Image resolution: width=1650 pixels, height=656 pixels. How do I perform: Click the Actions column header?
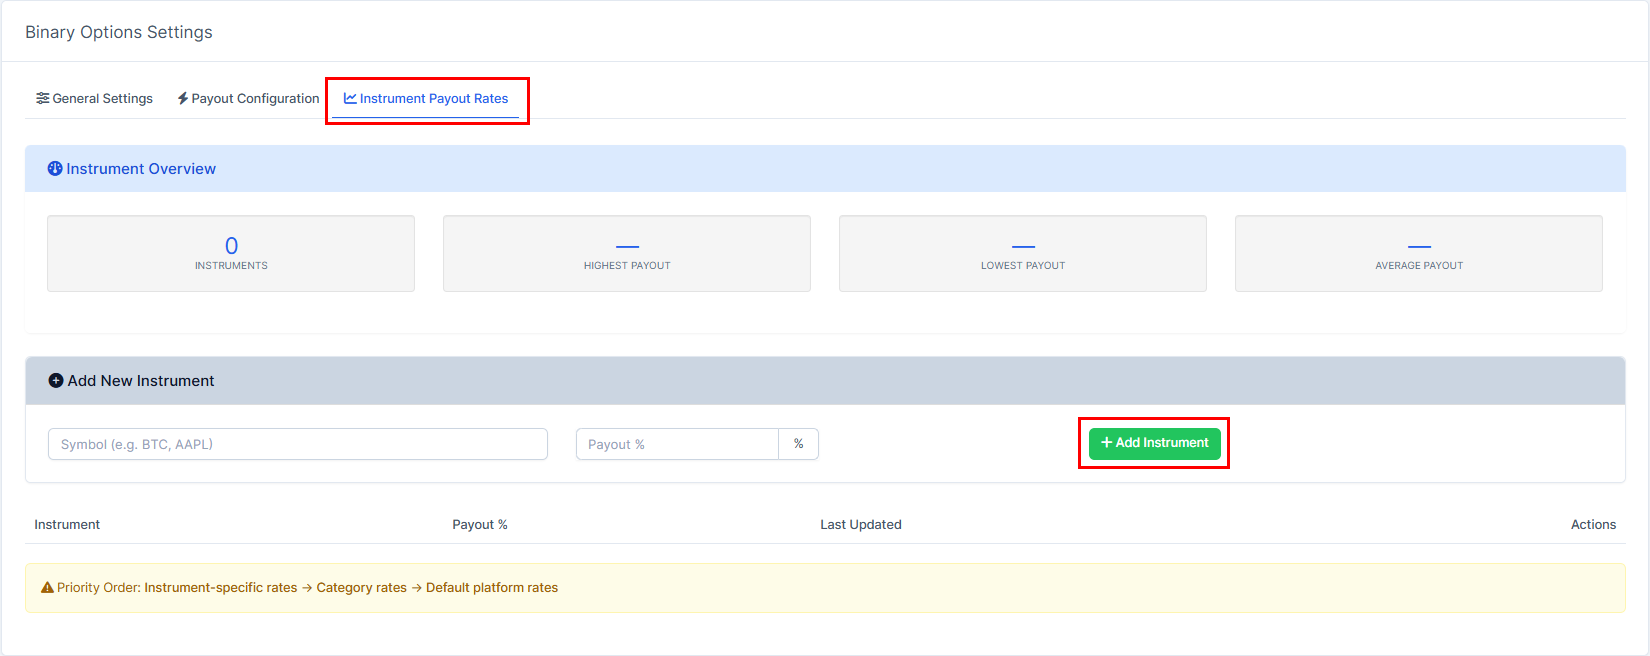pos(1593,525)
